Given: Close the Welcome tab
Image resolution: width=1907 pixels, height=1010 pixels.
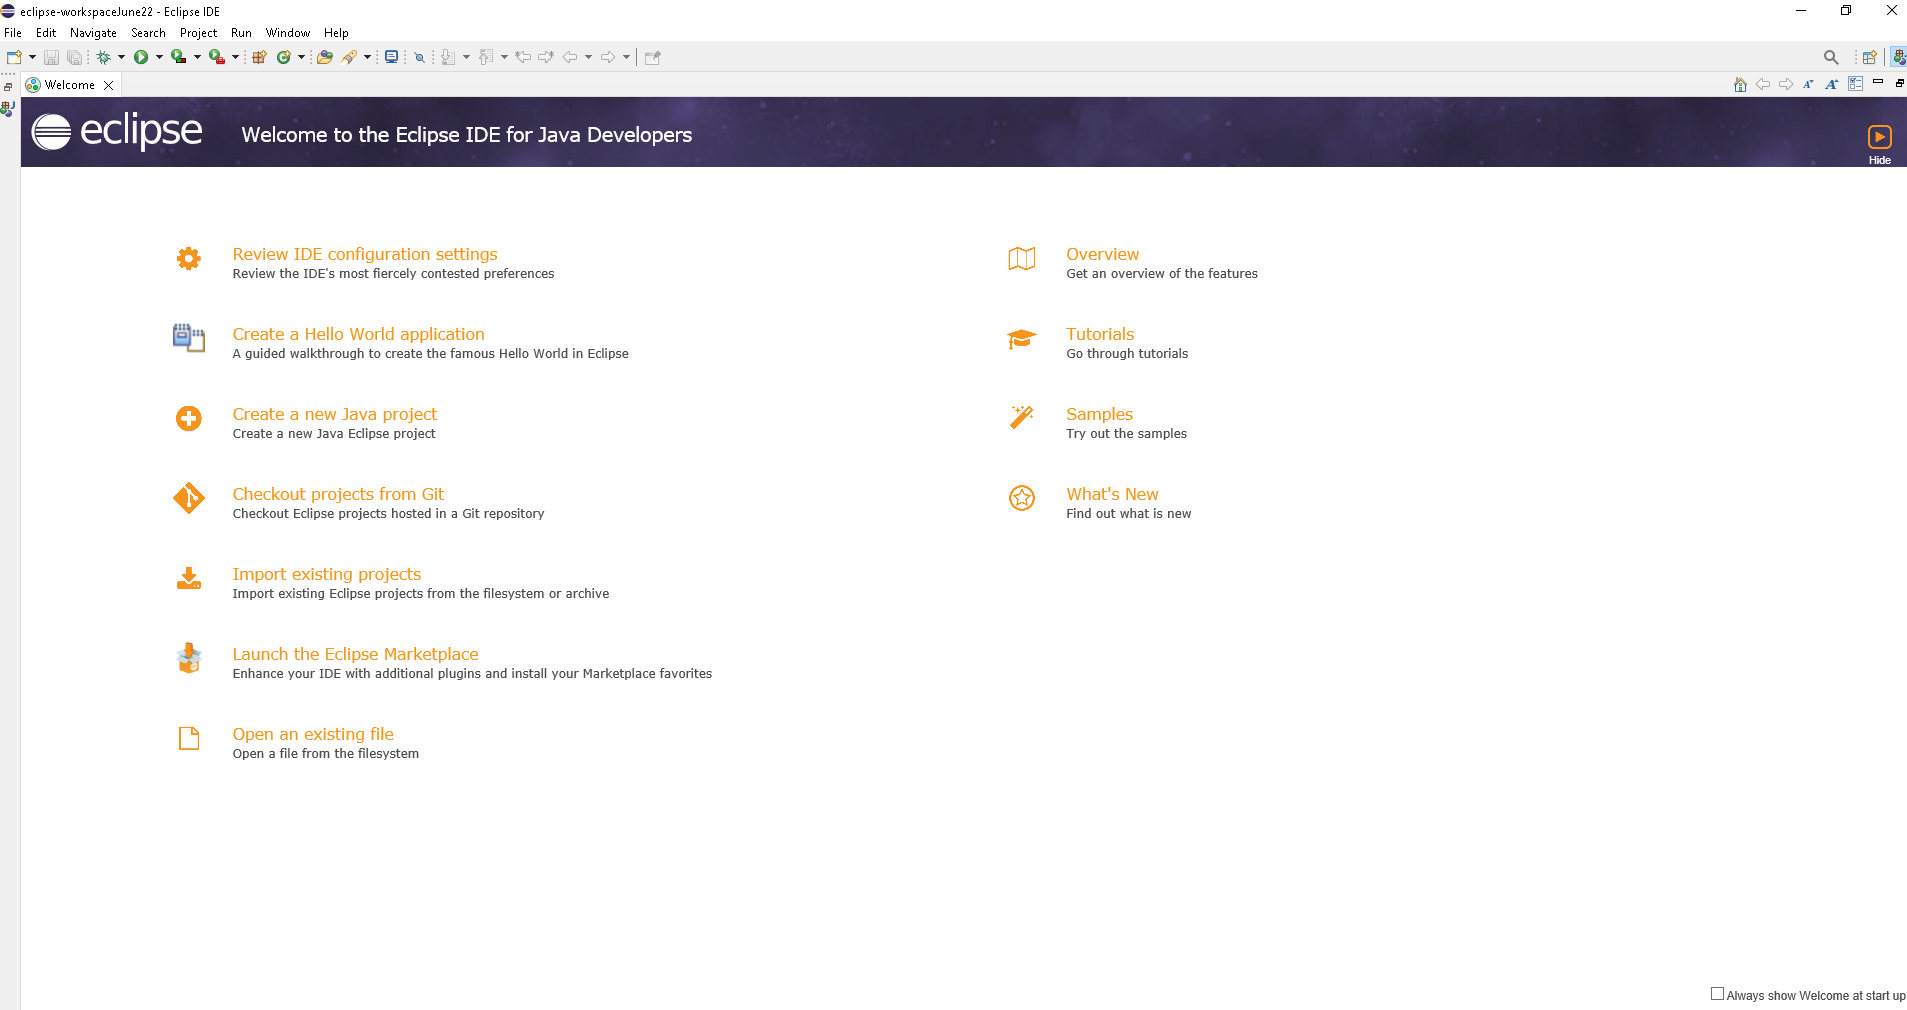Looking at the screenshot, I should tap(109, 85).
